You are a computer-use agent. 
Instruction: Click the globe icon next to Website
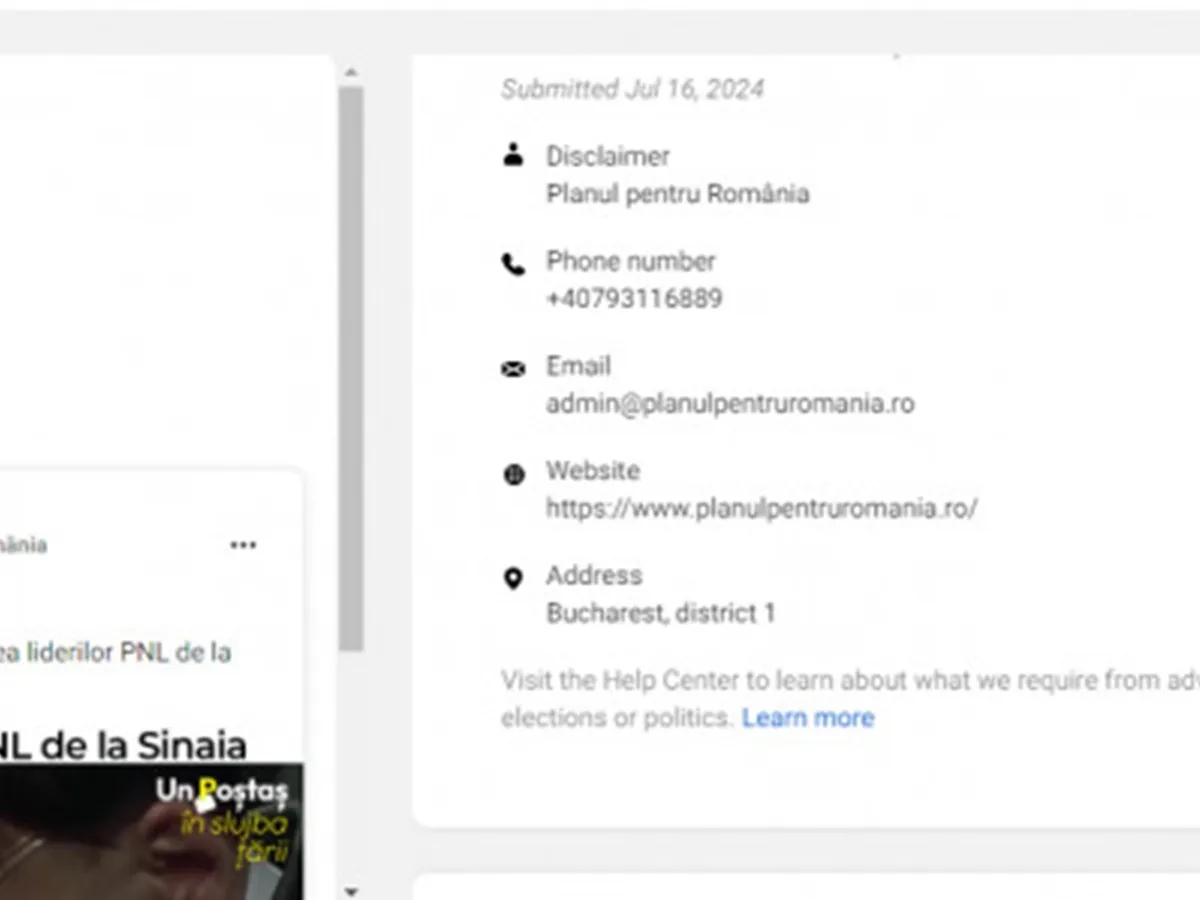coord(513,474)
